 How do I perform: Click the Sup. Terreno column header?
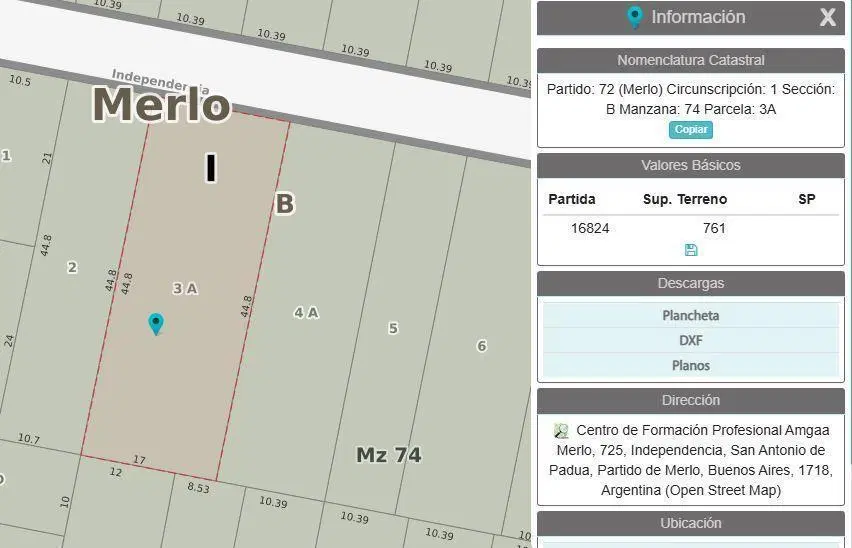pos(685,199)
